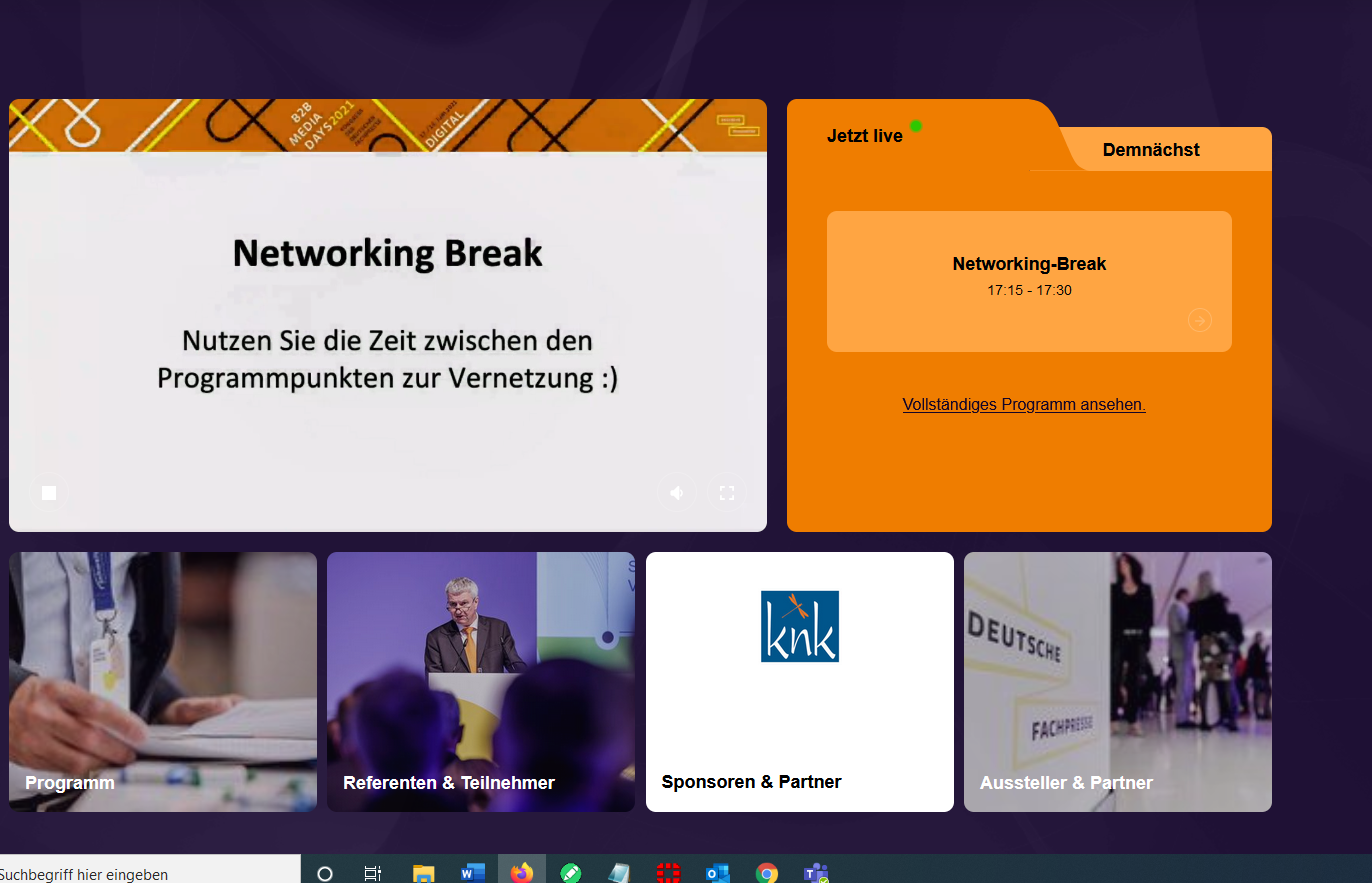Launch File Explorer from the taskbar

click(x=423, y=874)
